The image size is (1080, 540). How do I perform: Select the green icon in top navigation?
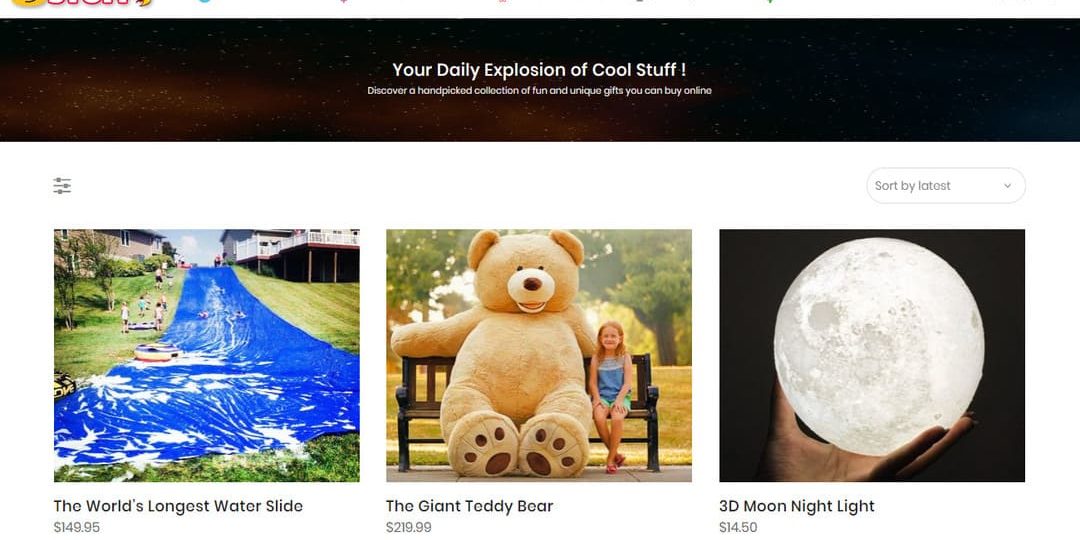(770, 1)
